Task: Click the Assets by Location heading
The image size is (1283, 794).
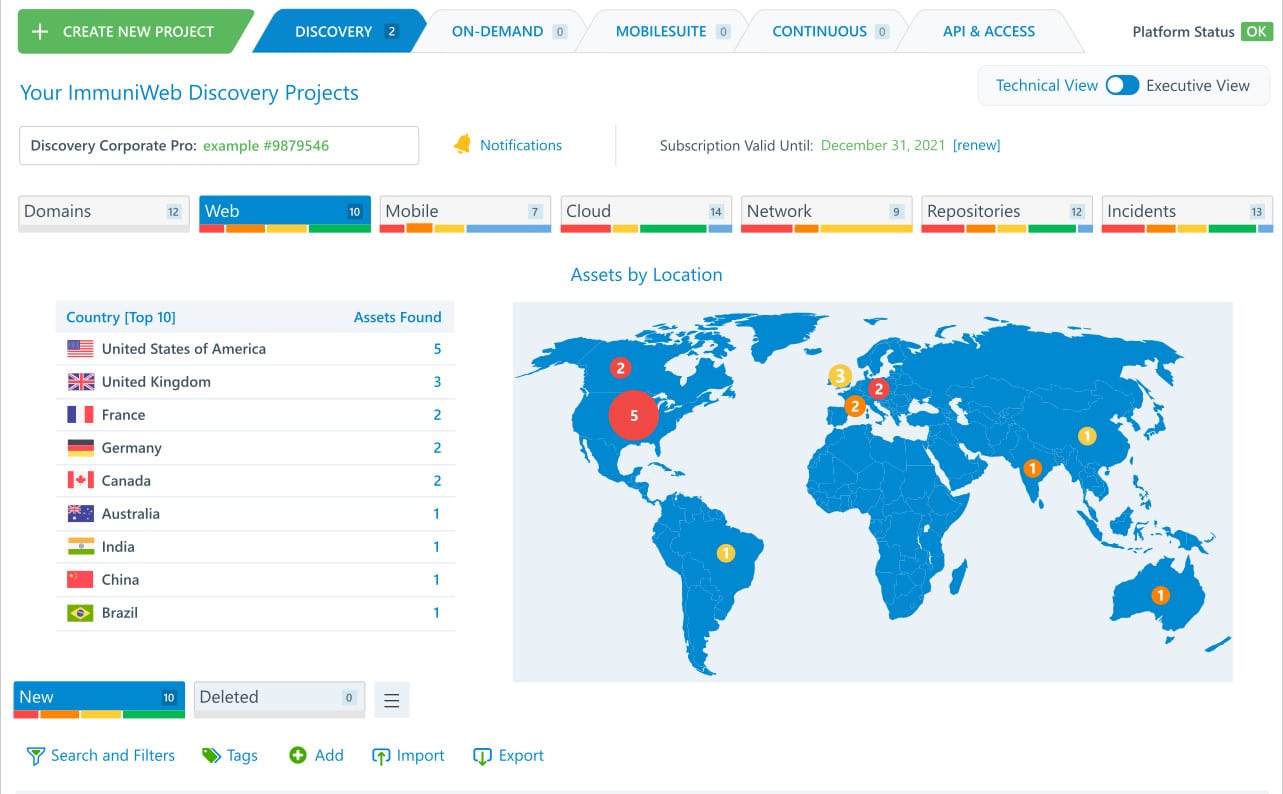Action: (646, 275)
